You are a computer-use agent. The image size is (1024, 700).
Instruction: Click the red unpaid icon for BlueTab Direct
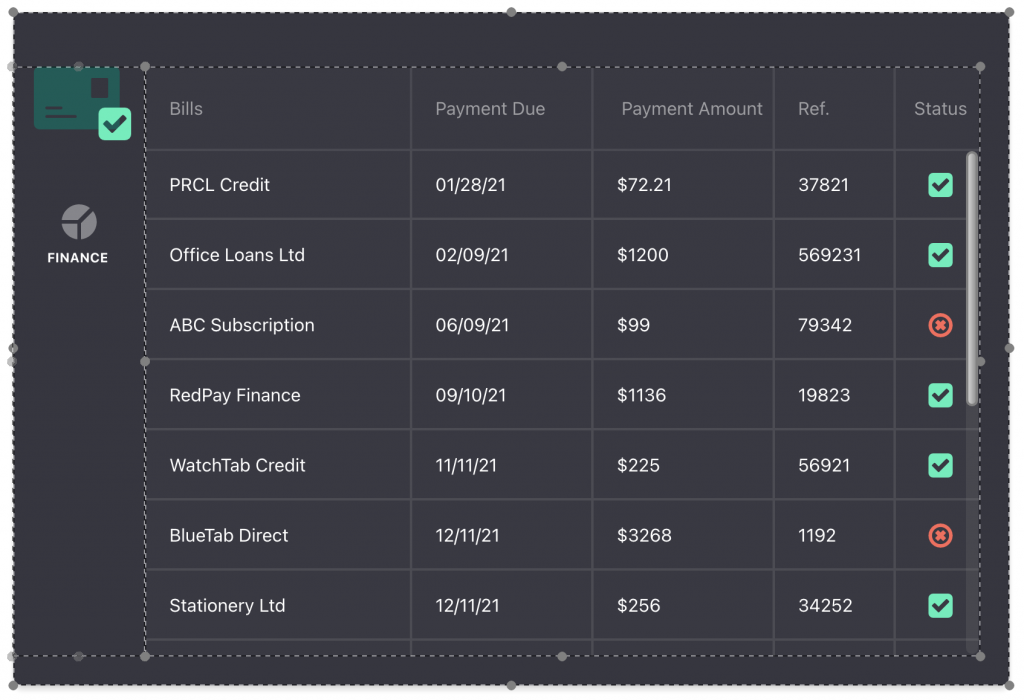point(940,536)
